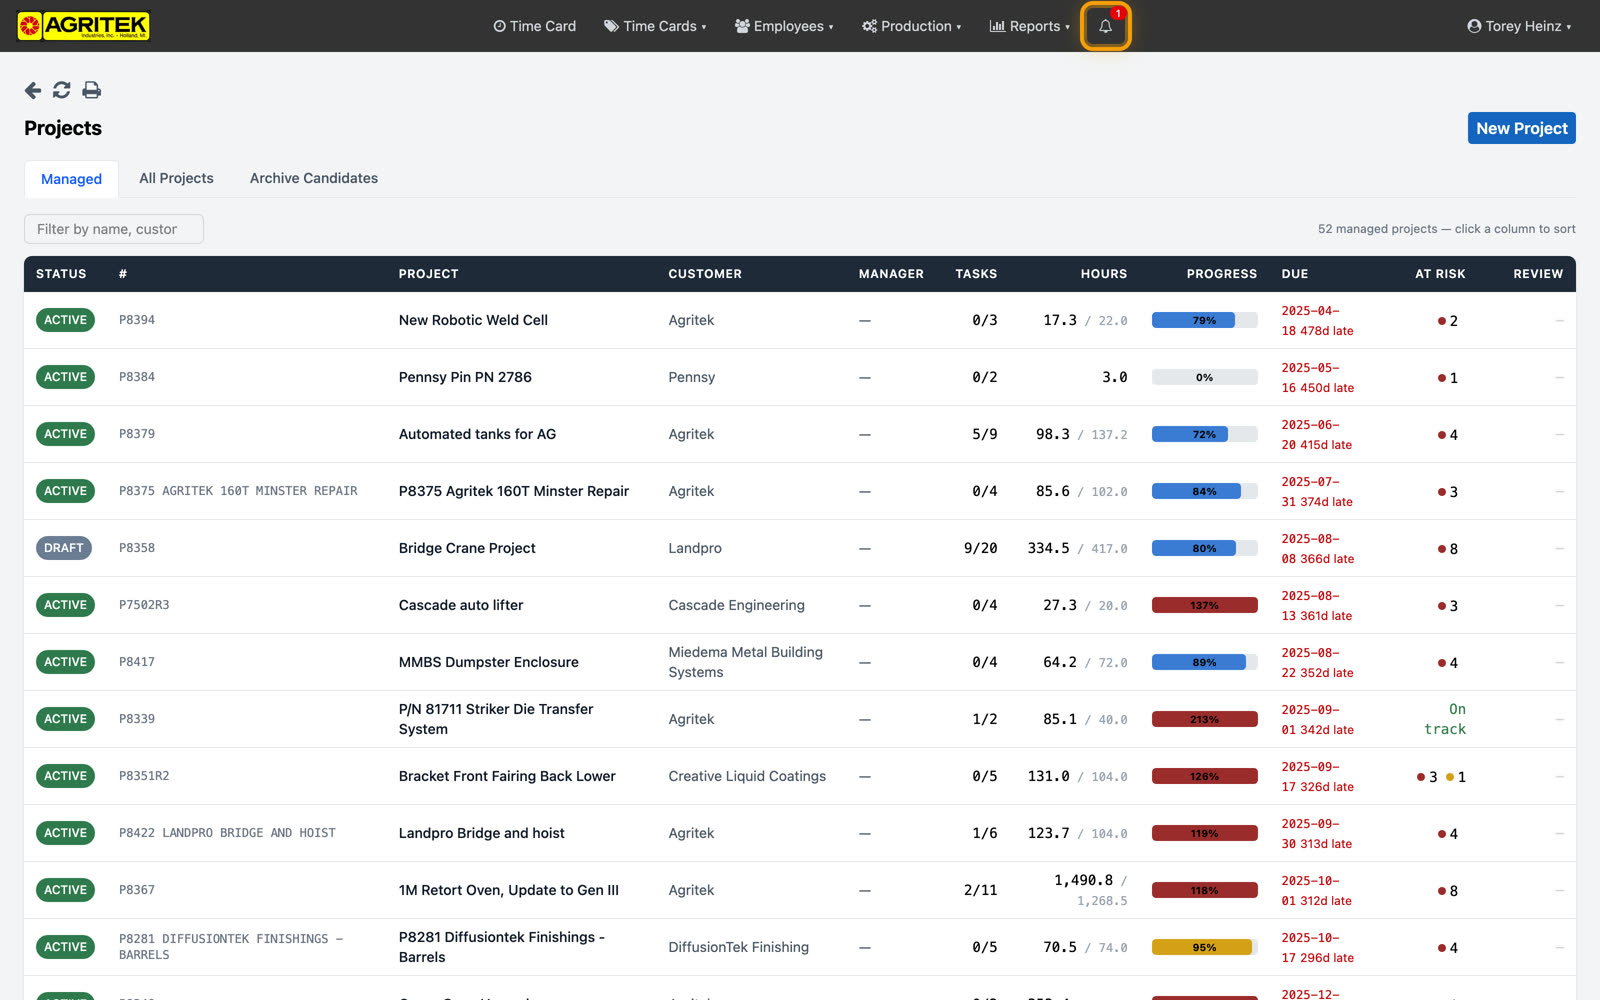Click the 79% progress bar

click(x=1204, y=321)
